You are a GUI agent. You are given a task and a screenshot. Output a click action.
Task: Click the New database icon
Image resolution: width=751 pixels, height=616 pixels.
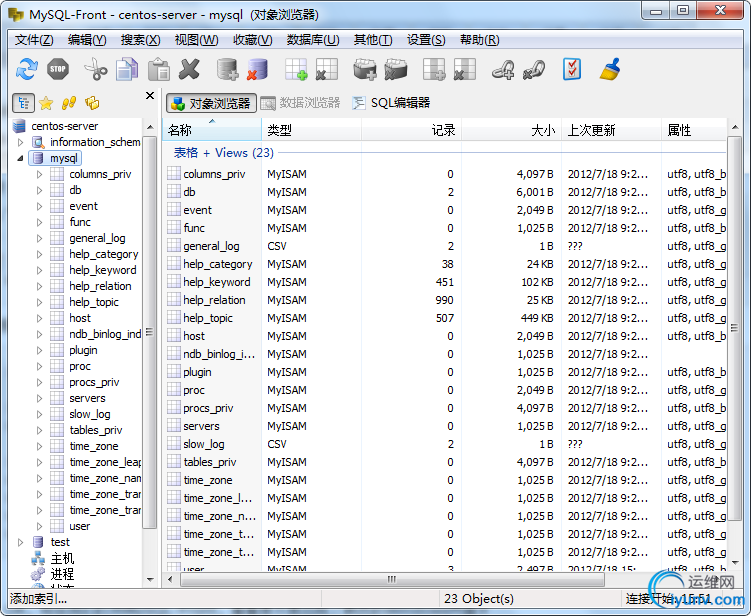click(227, 69)
